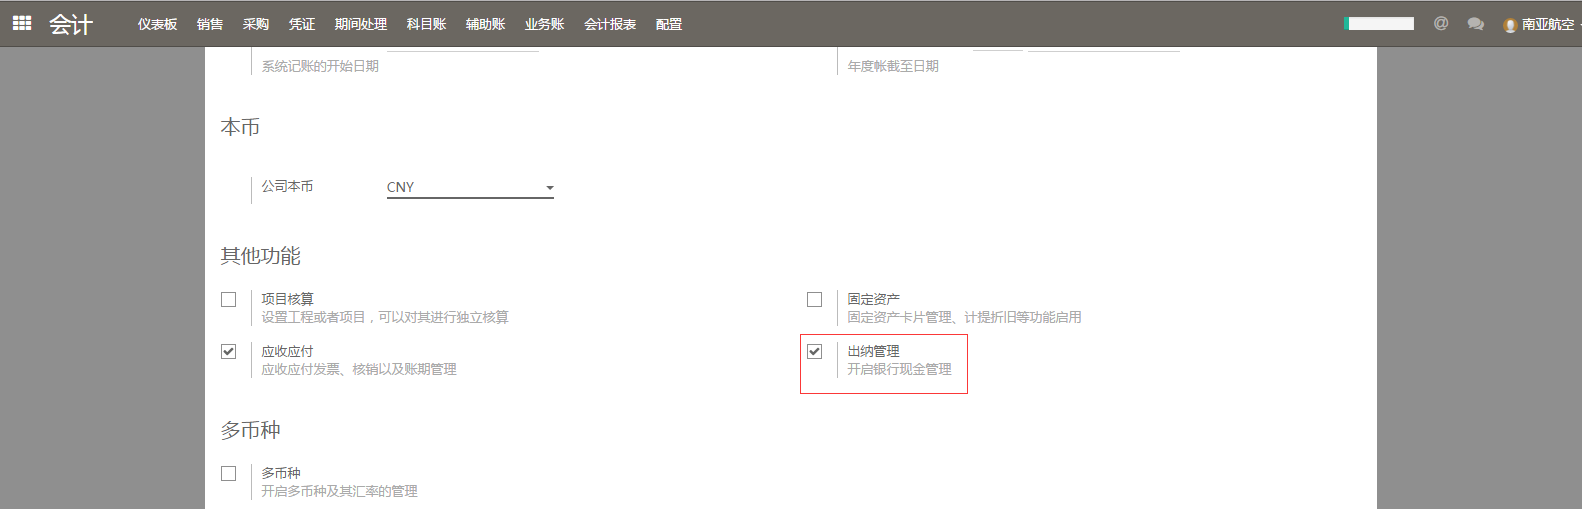
Task: Go to 仪表板 in the top bar
Action: click(157, 24)
